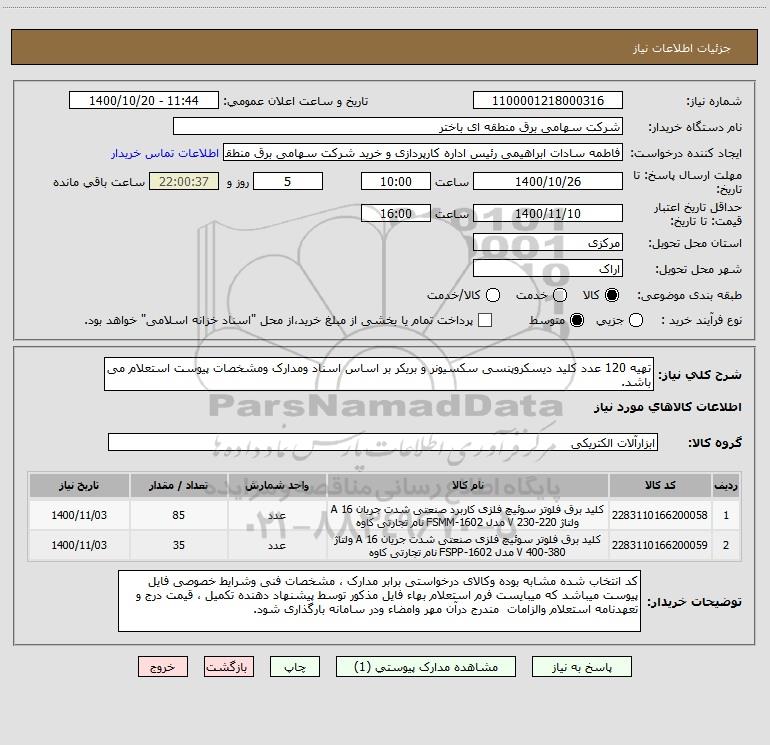Select the کالا radio button
Image resolution: width=770 pixels, height=745 pixels.
point(612,295)
